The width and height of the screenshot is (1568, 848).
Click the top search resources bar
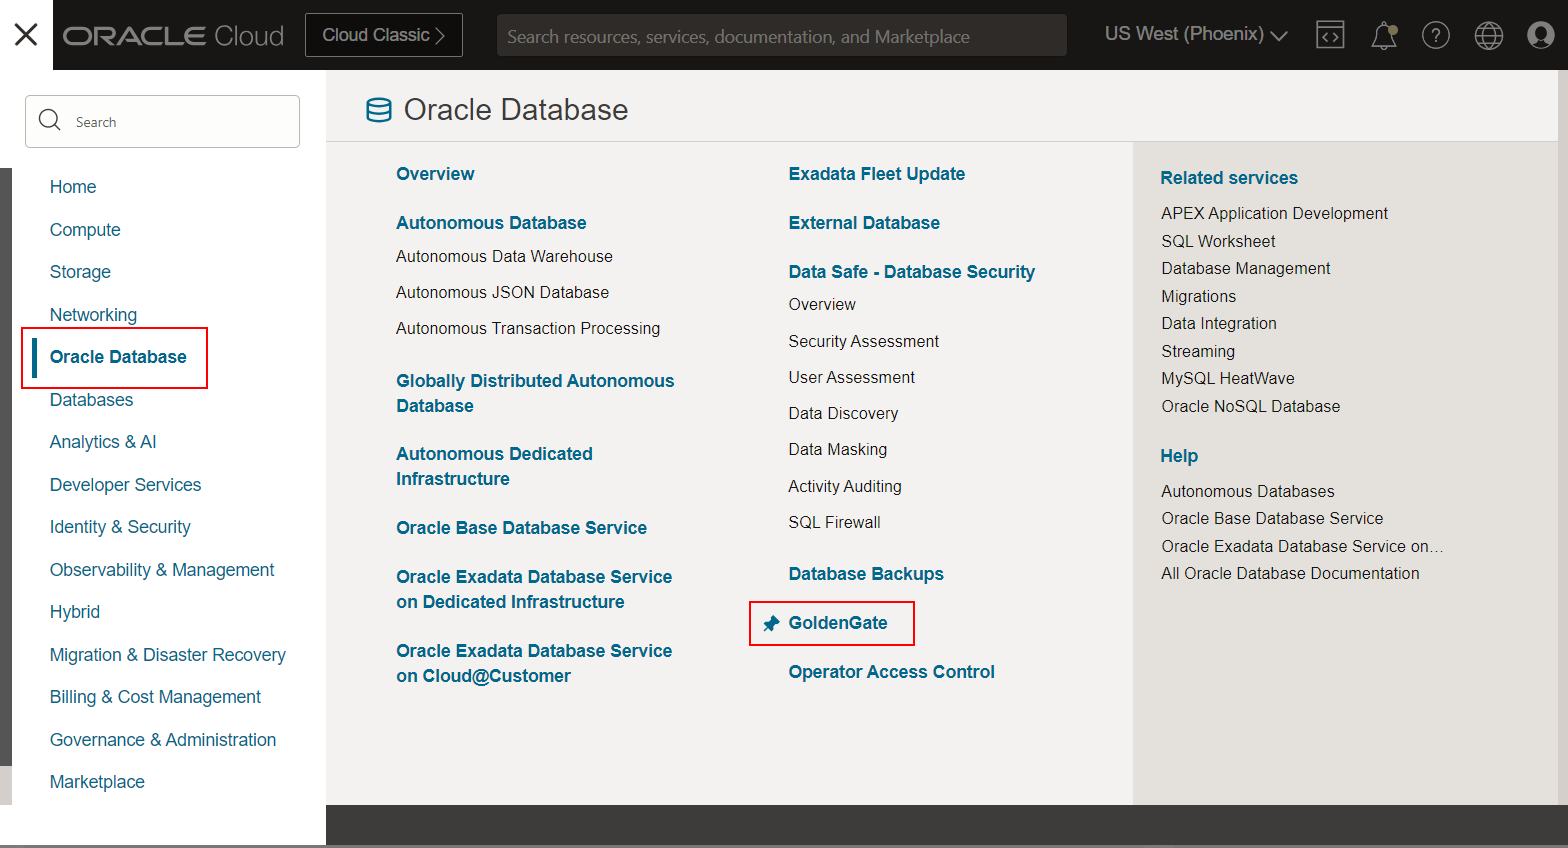780,36
